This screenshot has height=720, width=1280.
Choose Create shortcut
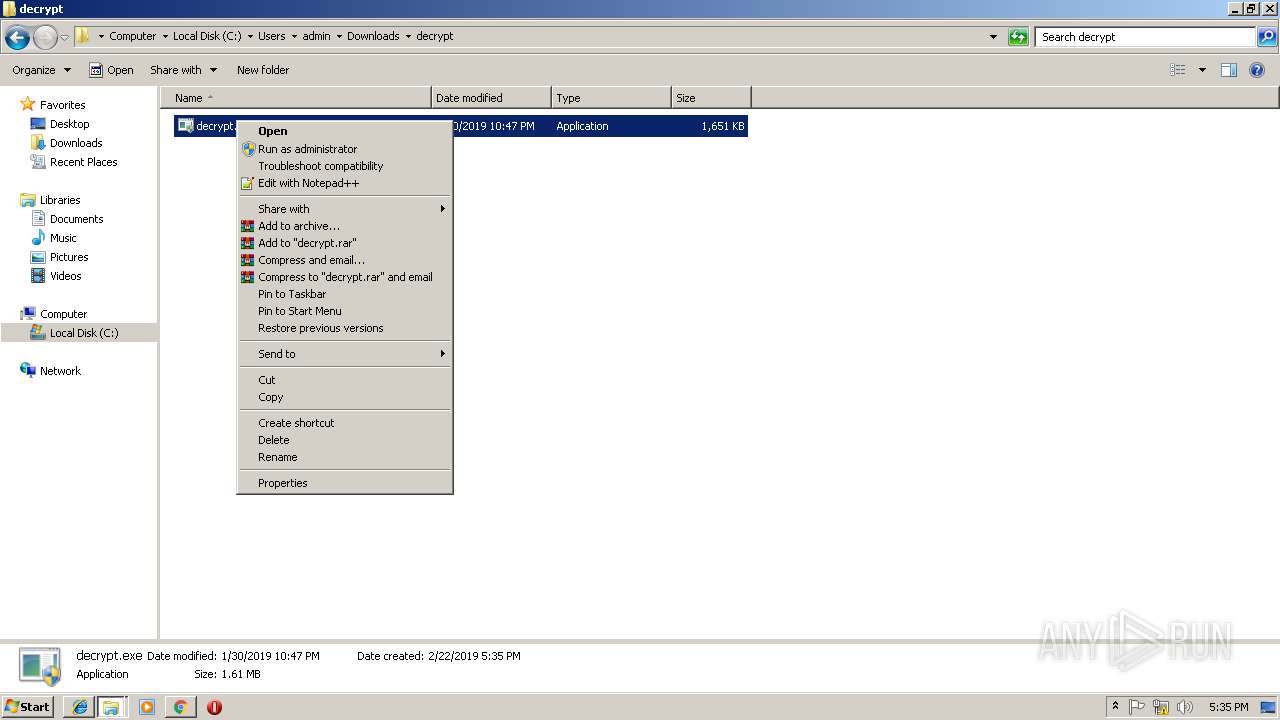tap(344, 423)
